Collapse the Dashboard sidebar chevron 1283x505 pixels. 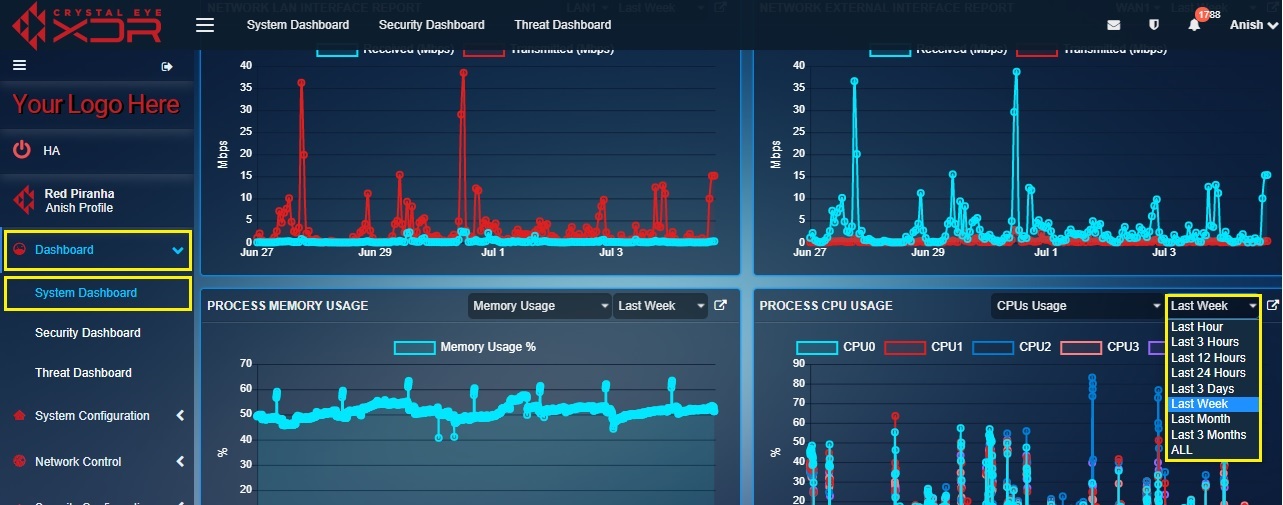[x=178, y=251]
